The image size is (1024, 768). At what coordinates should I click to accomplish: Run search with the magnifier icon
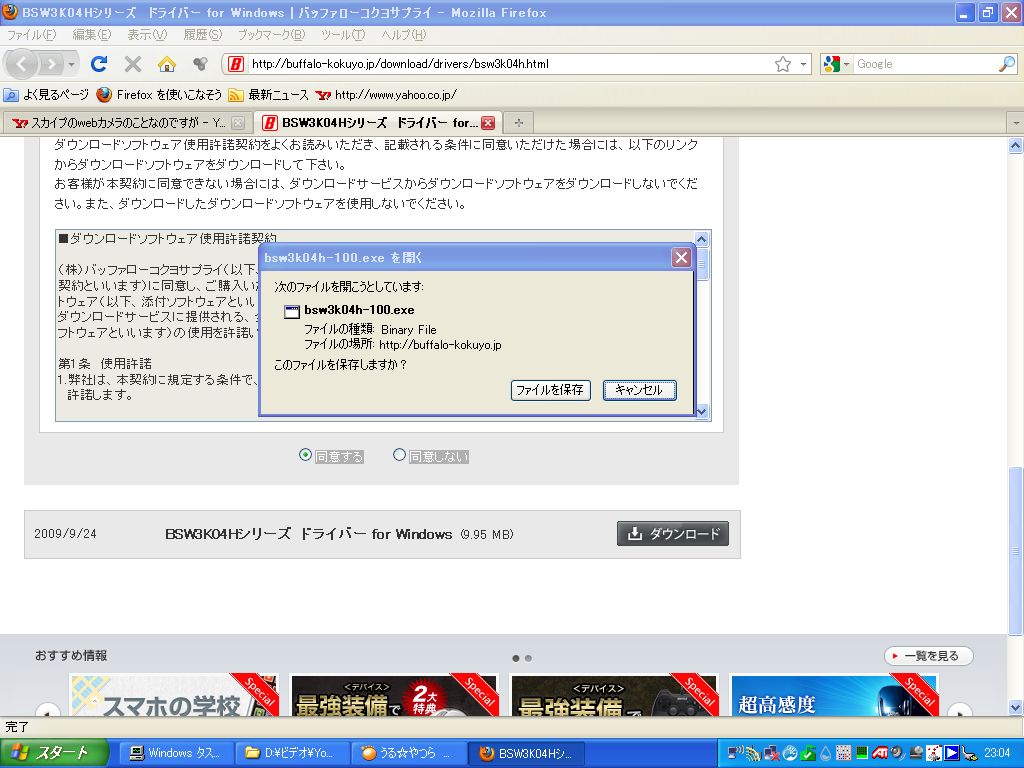click(1007, 64)
